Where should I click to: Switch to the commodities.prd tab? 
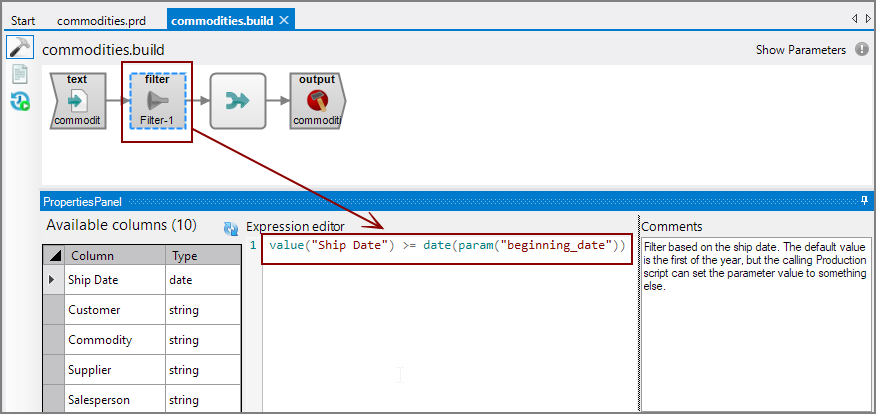tap(101, 21)
